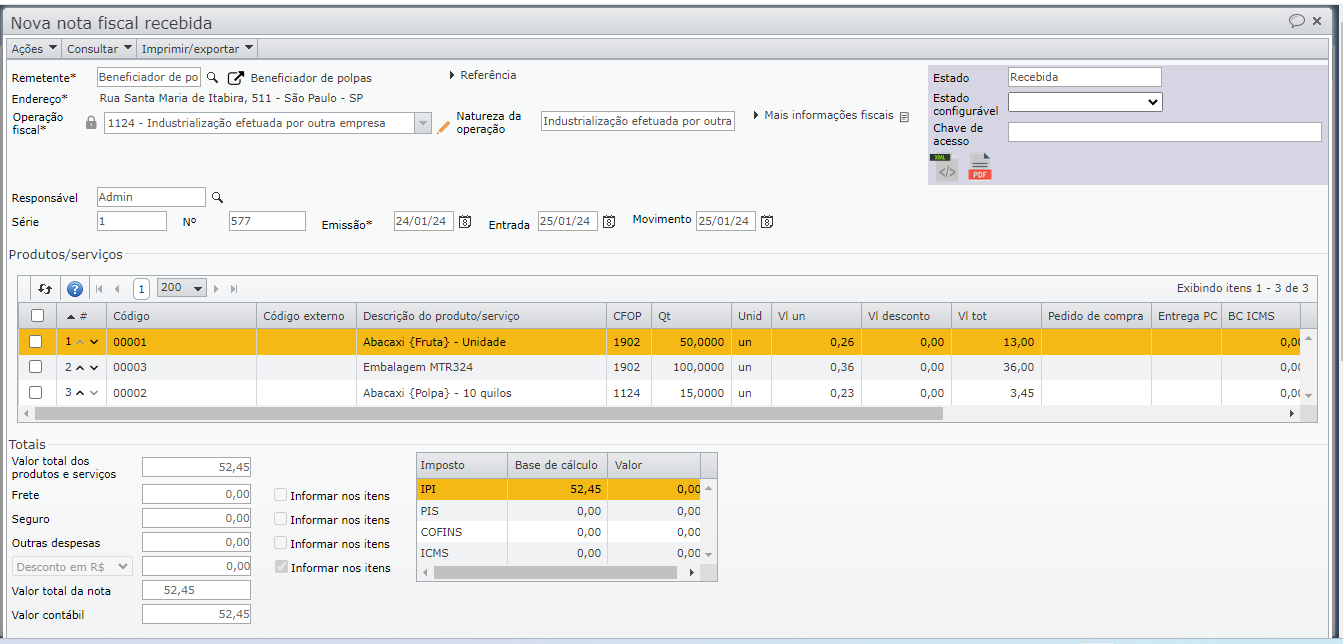This screenshot has height=644, width=1343.
Task: Sort grid by the Vl tot column header
Action: pyautogui.click(x=995, y=316)
